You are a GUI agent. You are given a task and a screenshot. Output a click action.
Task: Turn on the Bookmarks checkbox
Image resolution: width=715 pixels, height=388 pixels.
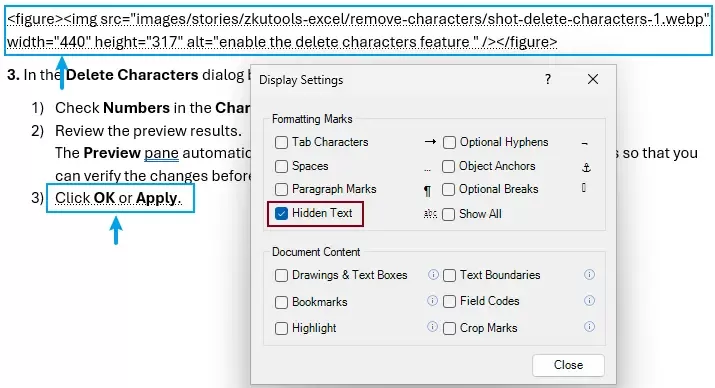[x=281, y=302]
